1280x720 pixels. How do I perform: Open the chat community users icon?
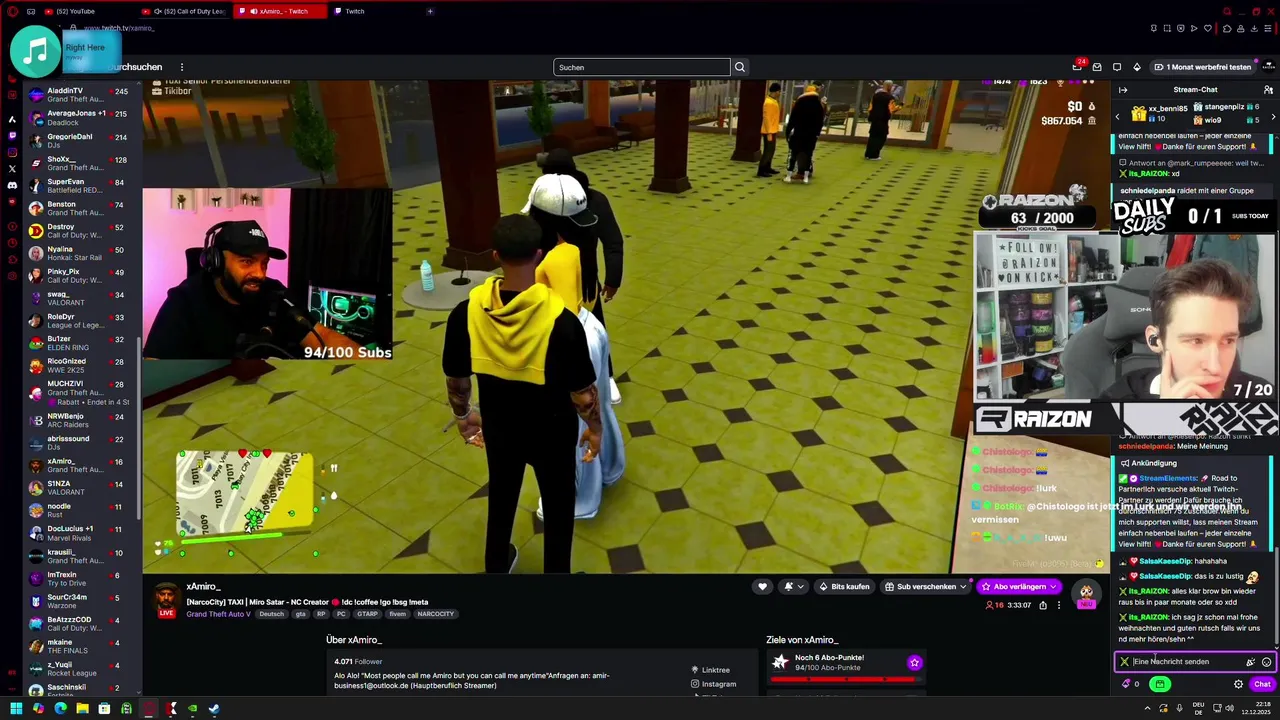pyautogui.click(x=1268, y=90)
